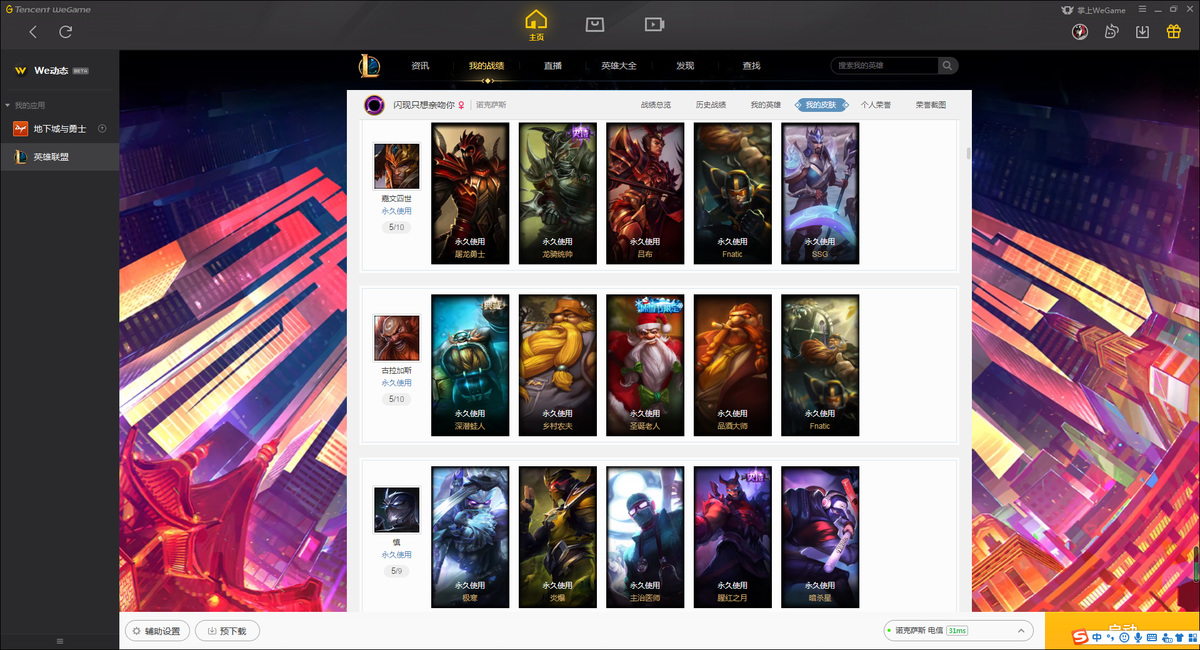This screenshot has height=650, width=1200.
Task: Collapse the 我的应用 section
Action: [x=8, y=105]
